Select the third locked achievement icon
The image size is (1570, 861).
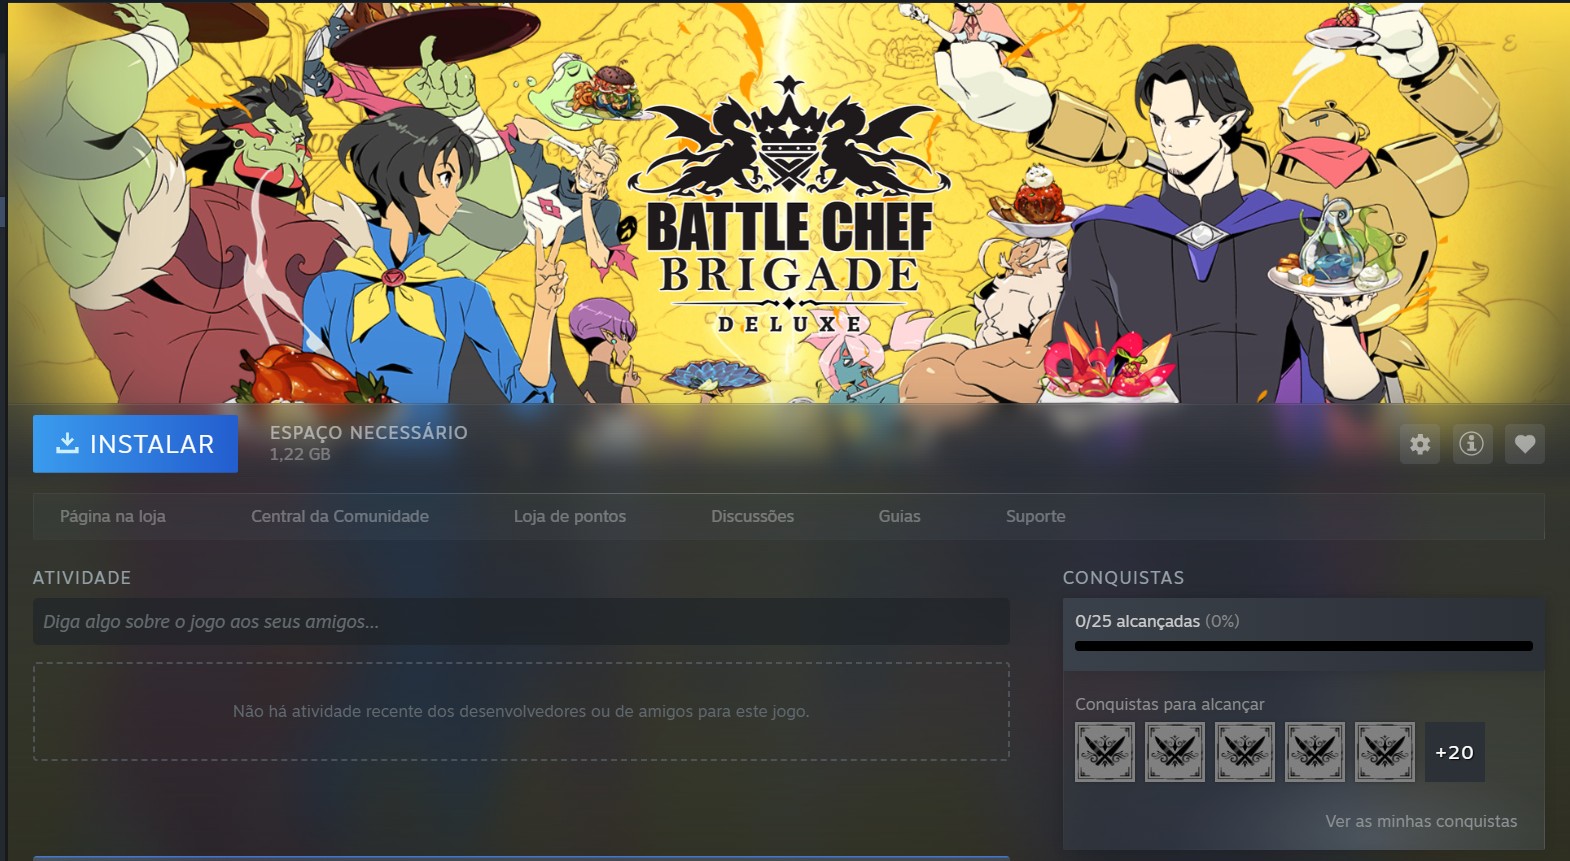coord(1245,752)
